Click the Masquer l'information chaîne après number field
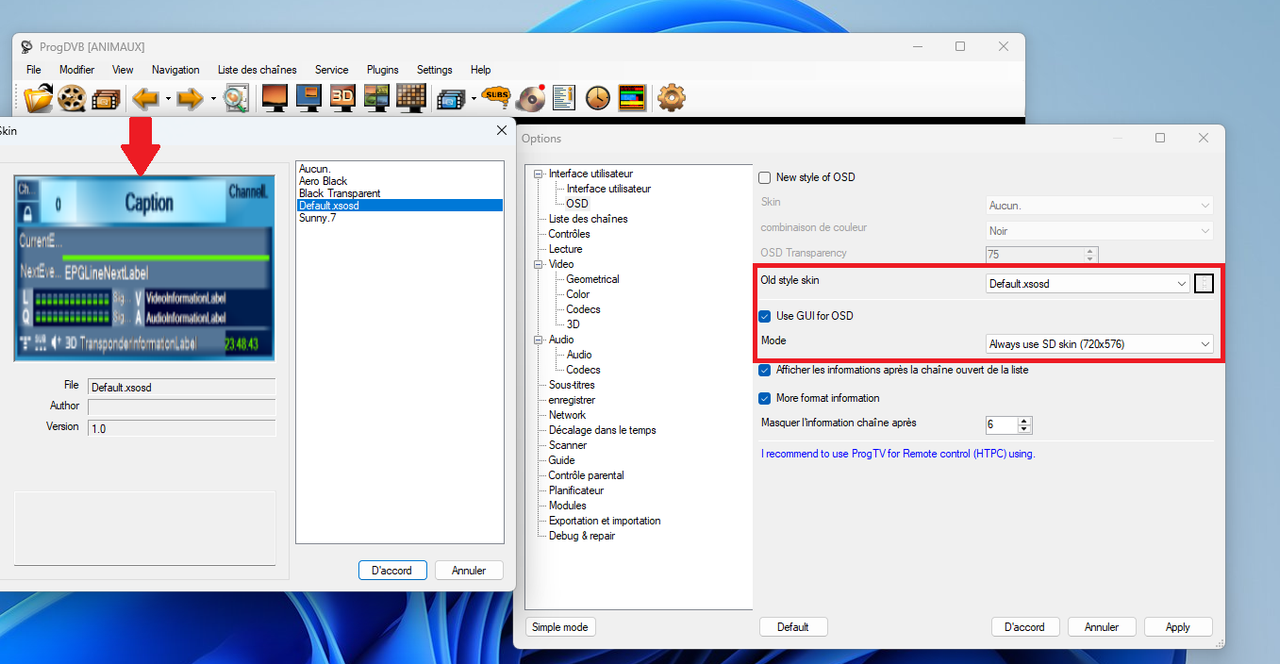1280x664 pixels. pyautogui.click(x=1002, y=425)
